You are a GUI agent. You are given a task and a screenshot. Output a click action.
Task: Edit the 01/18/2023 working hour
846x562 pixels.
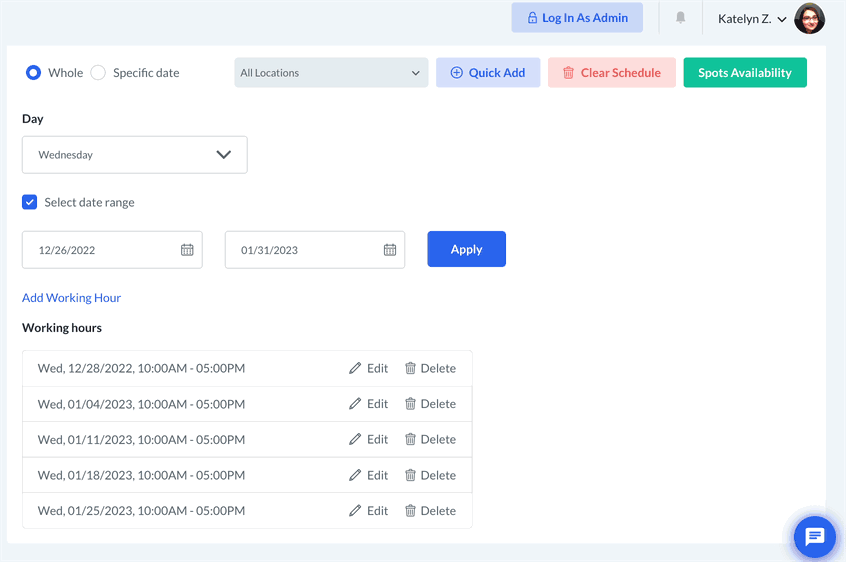(x=368, y=475)
